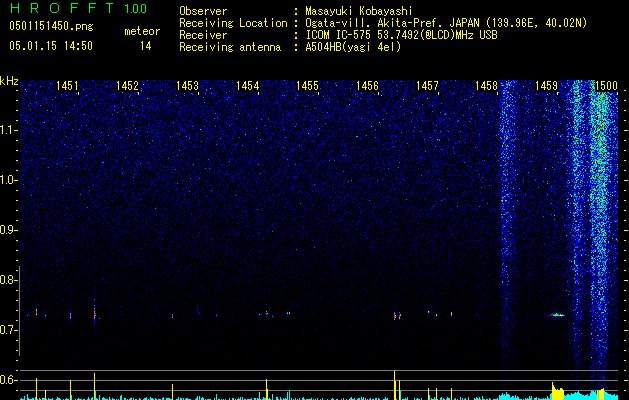Click the tallest yellow power spike near 1456
Image resolution: width=629 pixels, height=400 pixels.
pyautogui.click(x=395, y=385)
